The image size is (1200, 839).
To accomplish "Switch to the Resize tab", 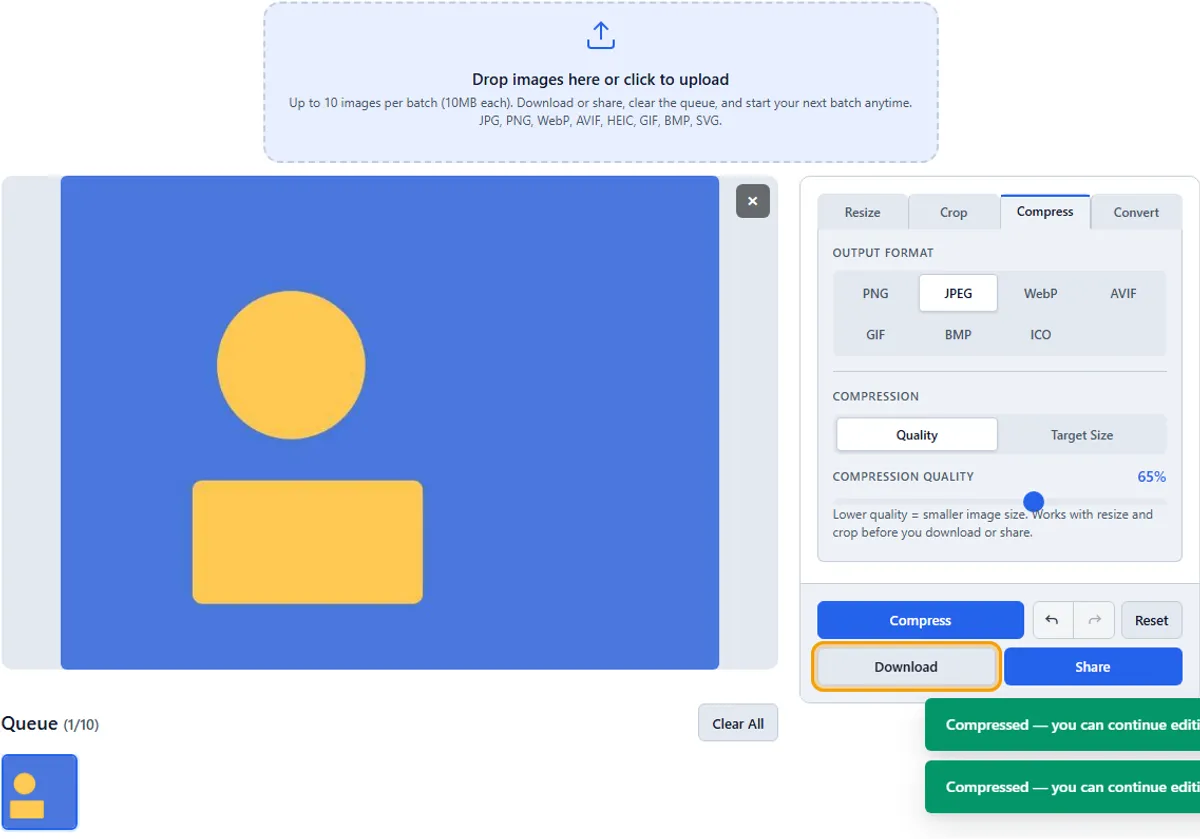I will [863, 212].
